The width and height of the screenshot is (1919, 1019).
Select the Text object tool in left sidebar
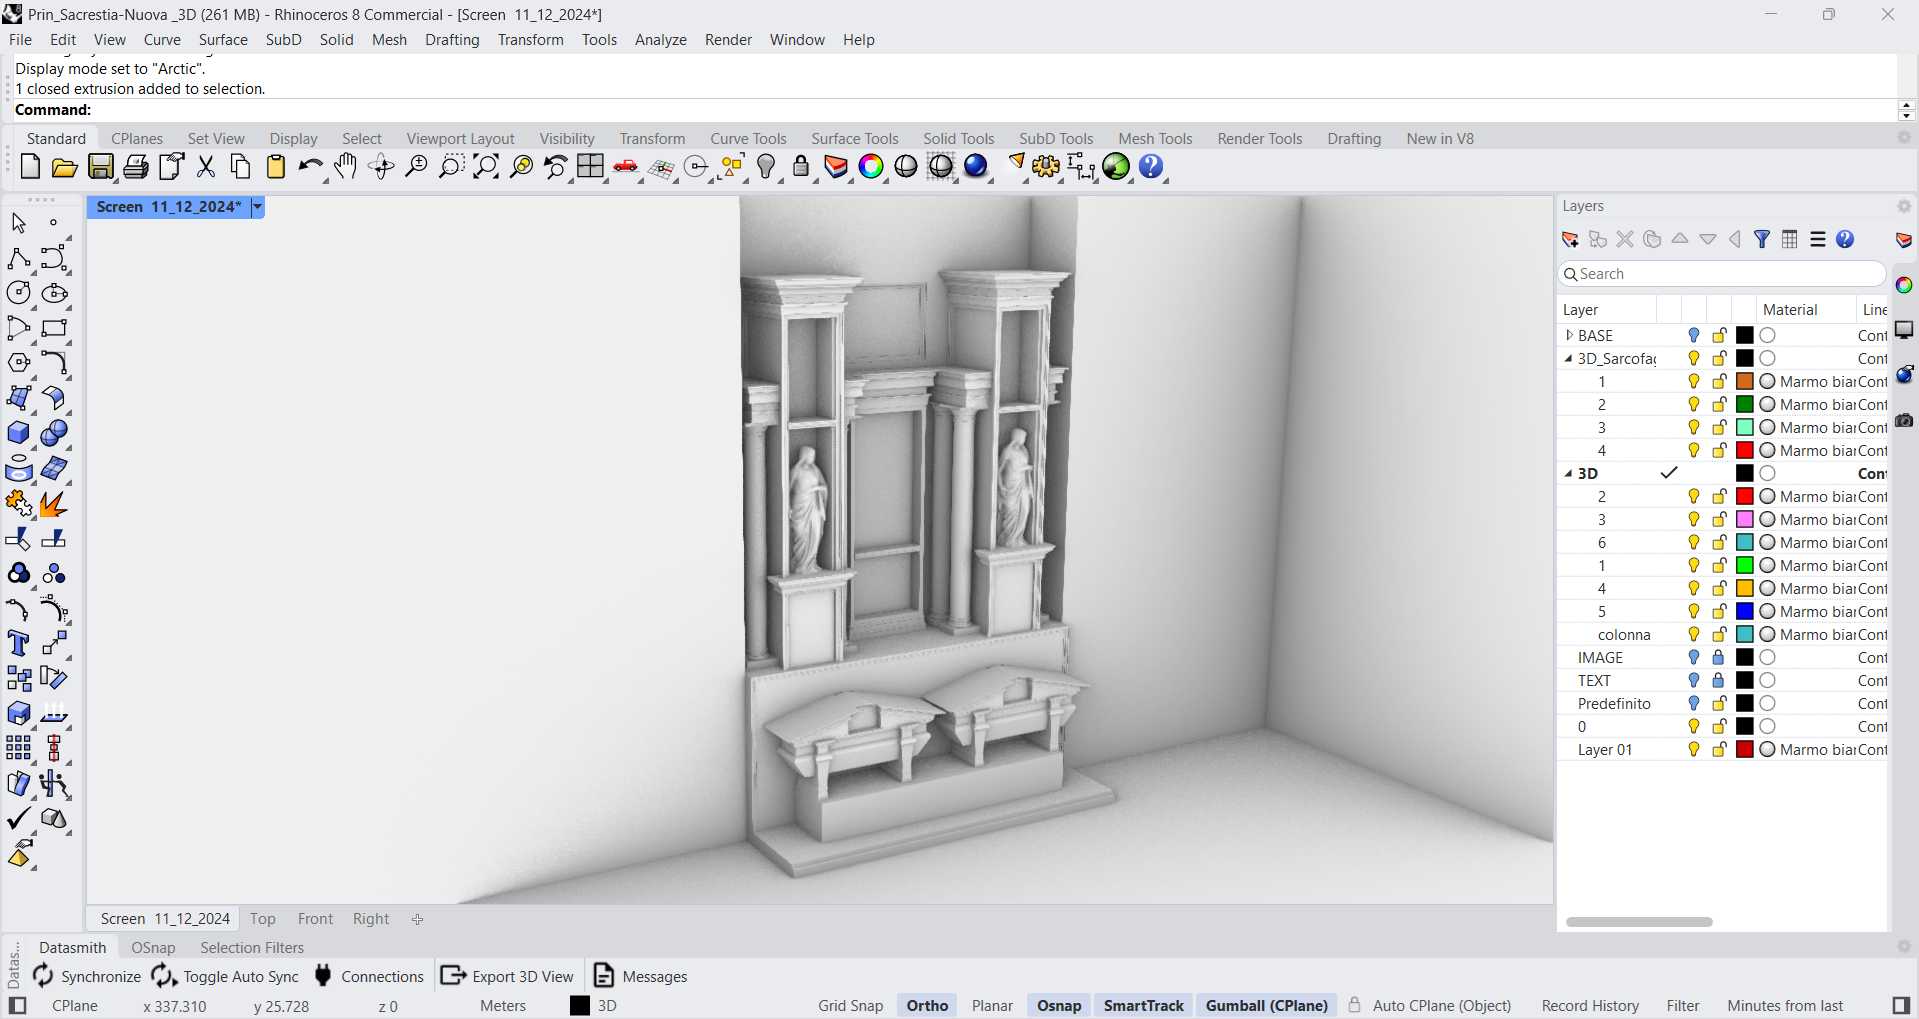[18, 644]
